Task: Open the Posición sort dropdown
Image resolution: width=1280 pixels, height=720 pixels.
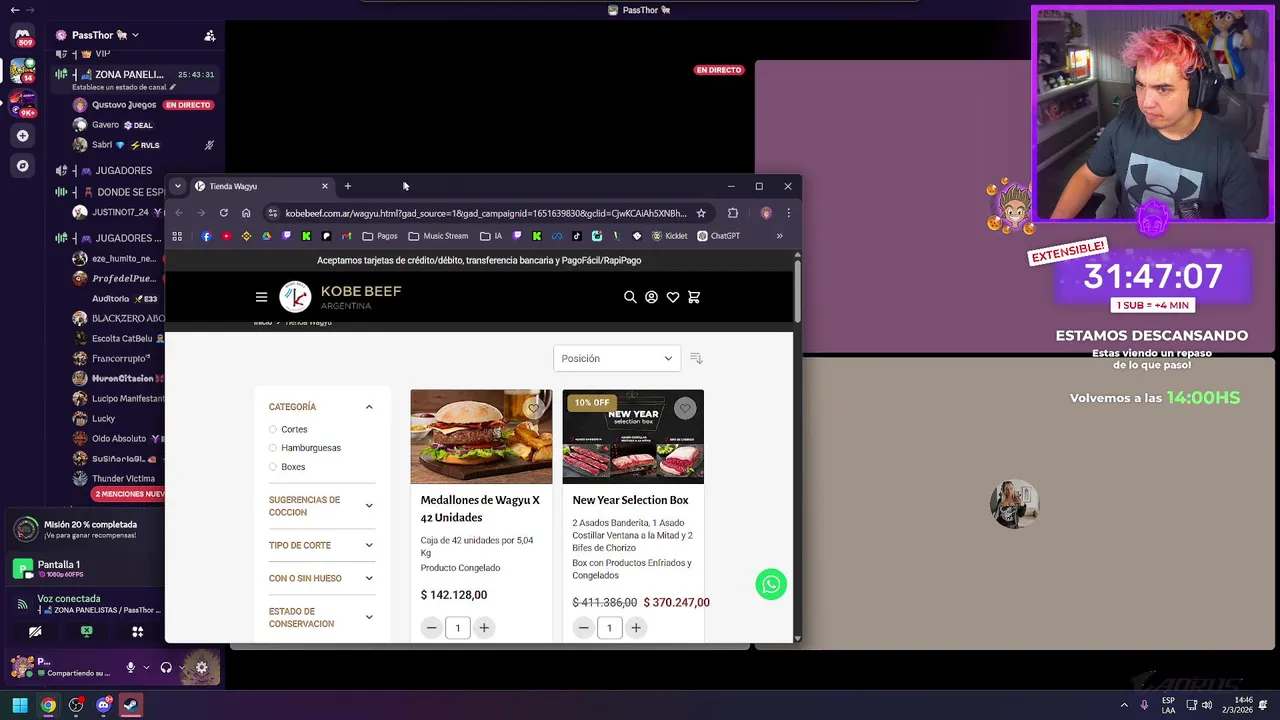Action: coord(617,358)
